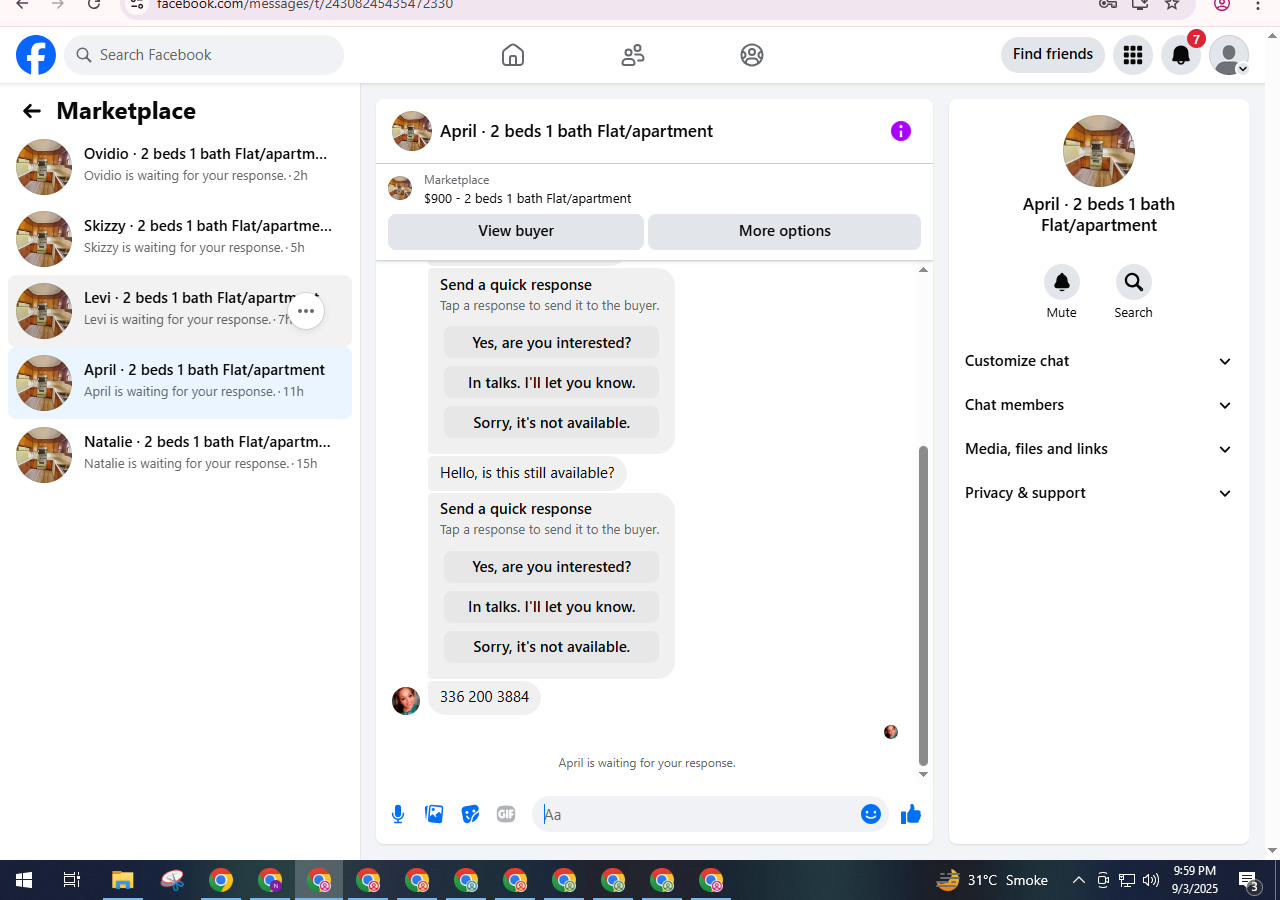The height and width of the screenshot is (900, 1280).
Task: Open conversation information purple icon
Action: pyautogui.click(x=901, y=131)
